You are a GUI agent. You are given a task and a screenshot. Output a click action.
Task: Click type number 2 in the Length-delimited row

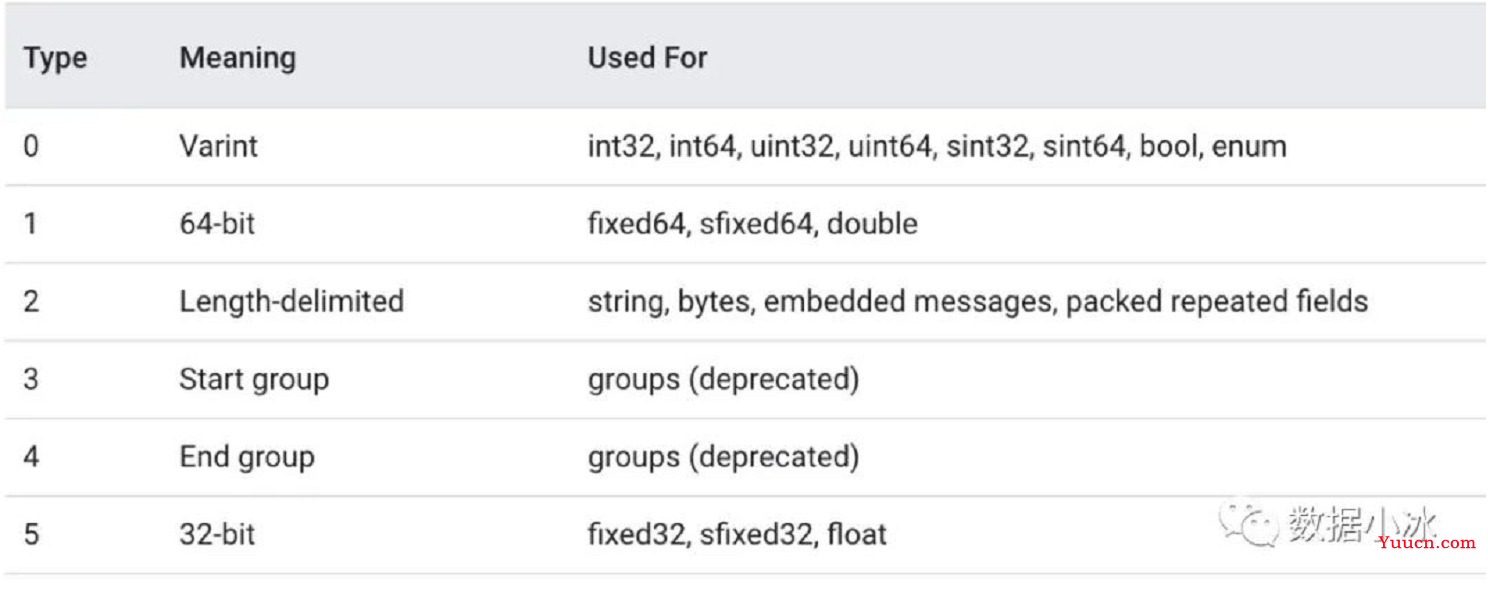(x=31, y=301)
